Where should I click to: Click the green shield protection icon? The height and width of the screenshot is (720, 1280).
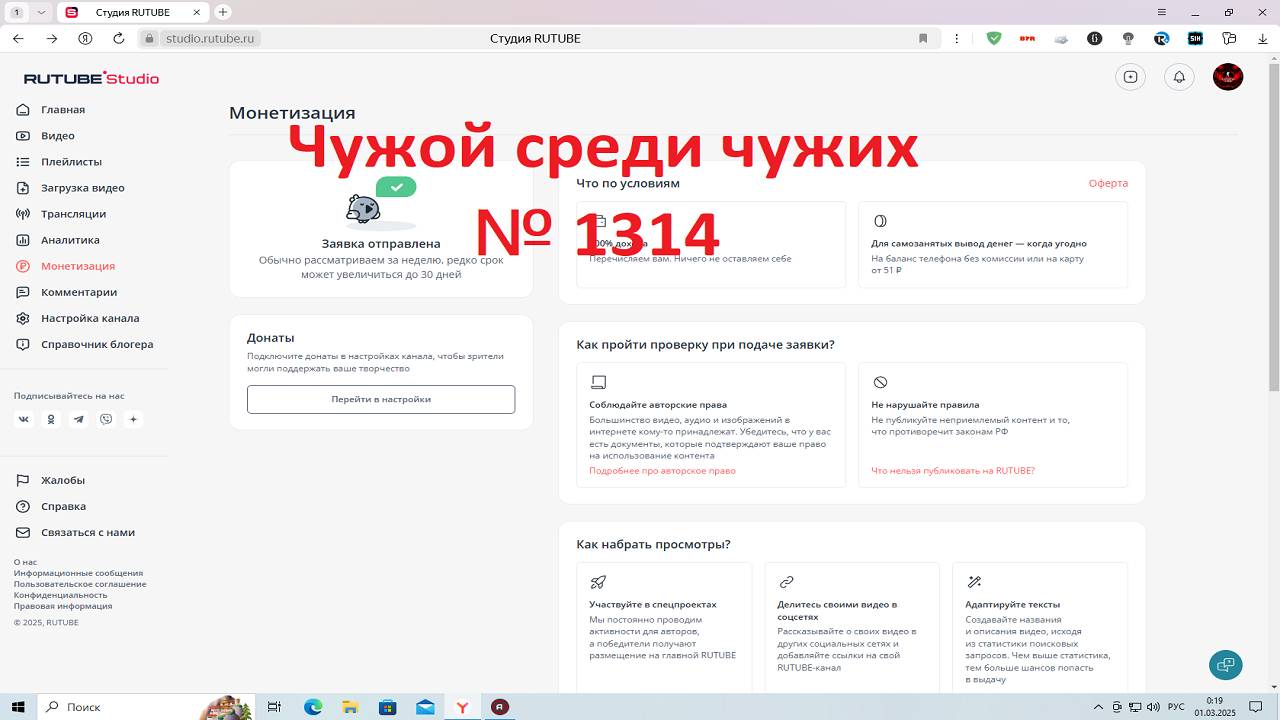point(994,38)
